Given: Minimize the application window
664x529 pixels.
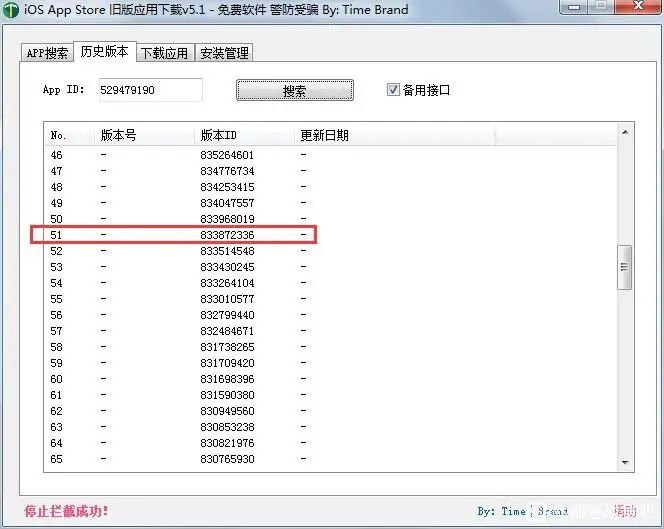Looking at the screenshot, I should [574, 8].
